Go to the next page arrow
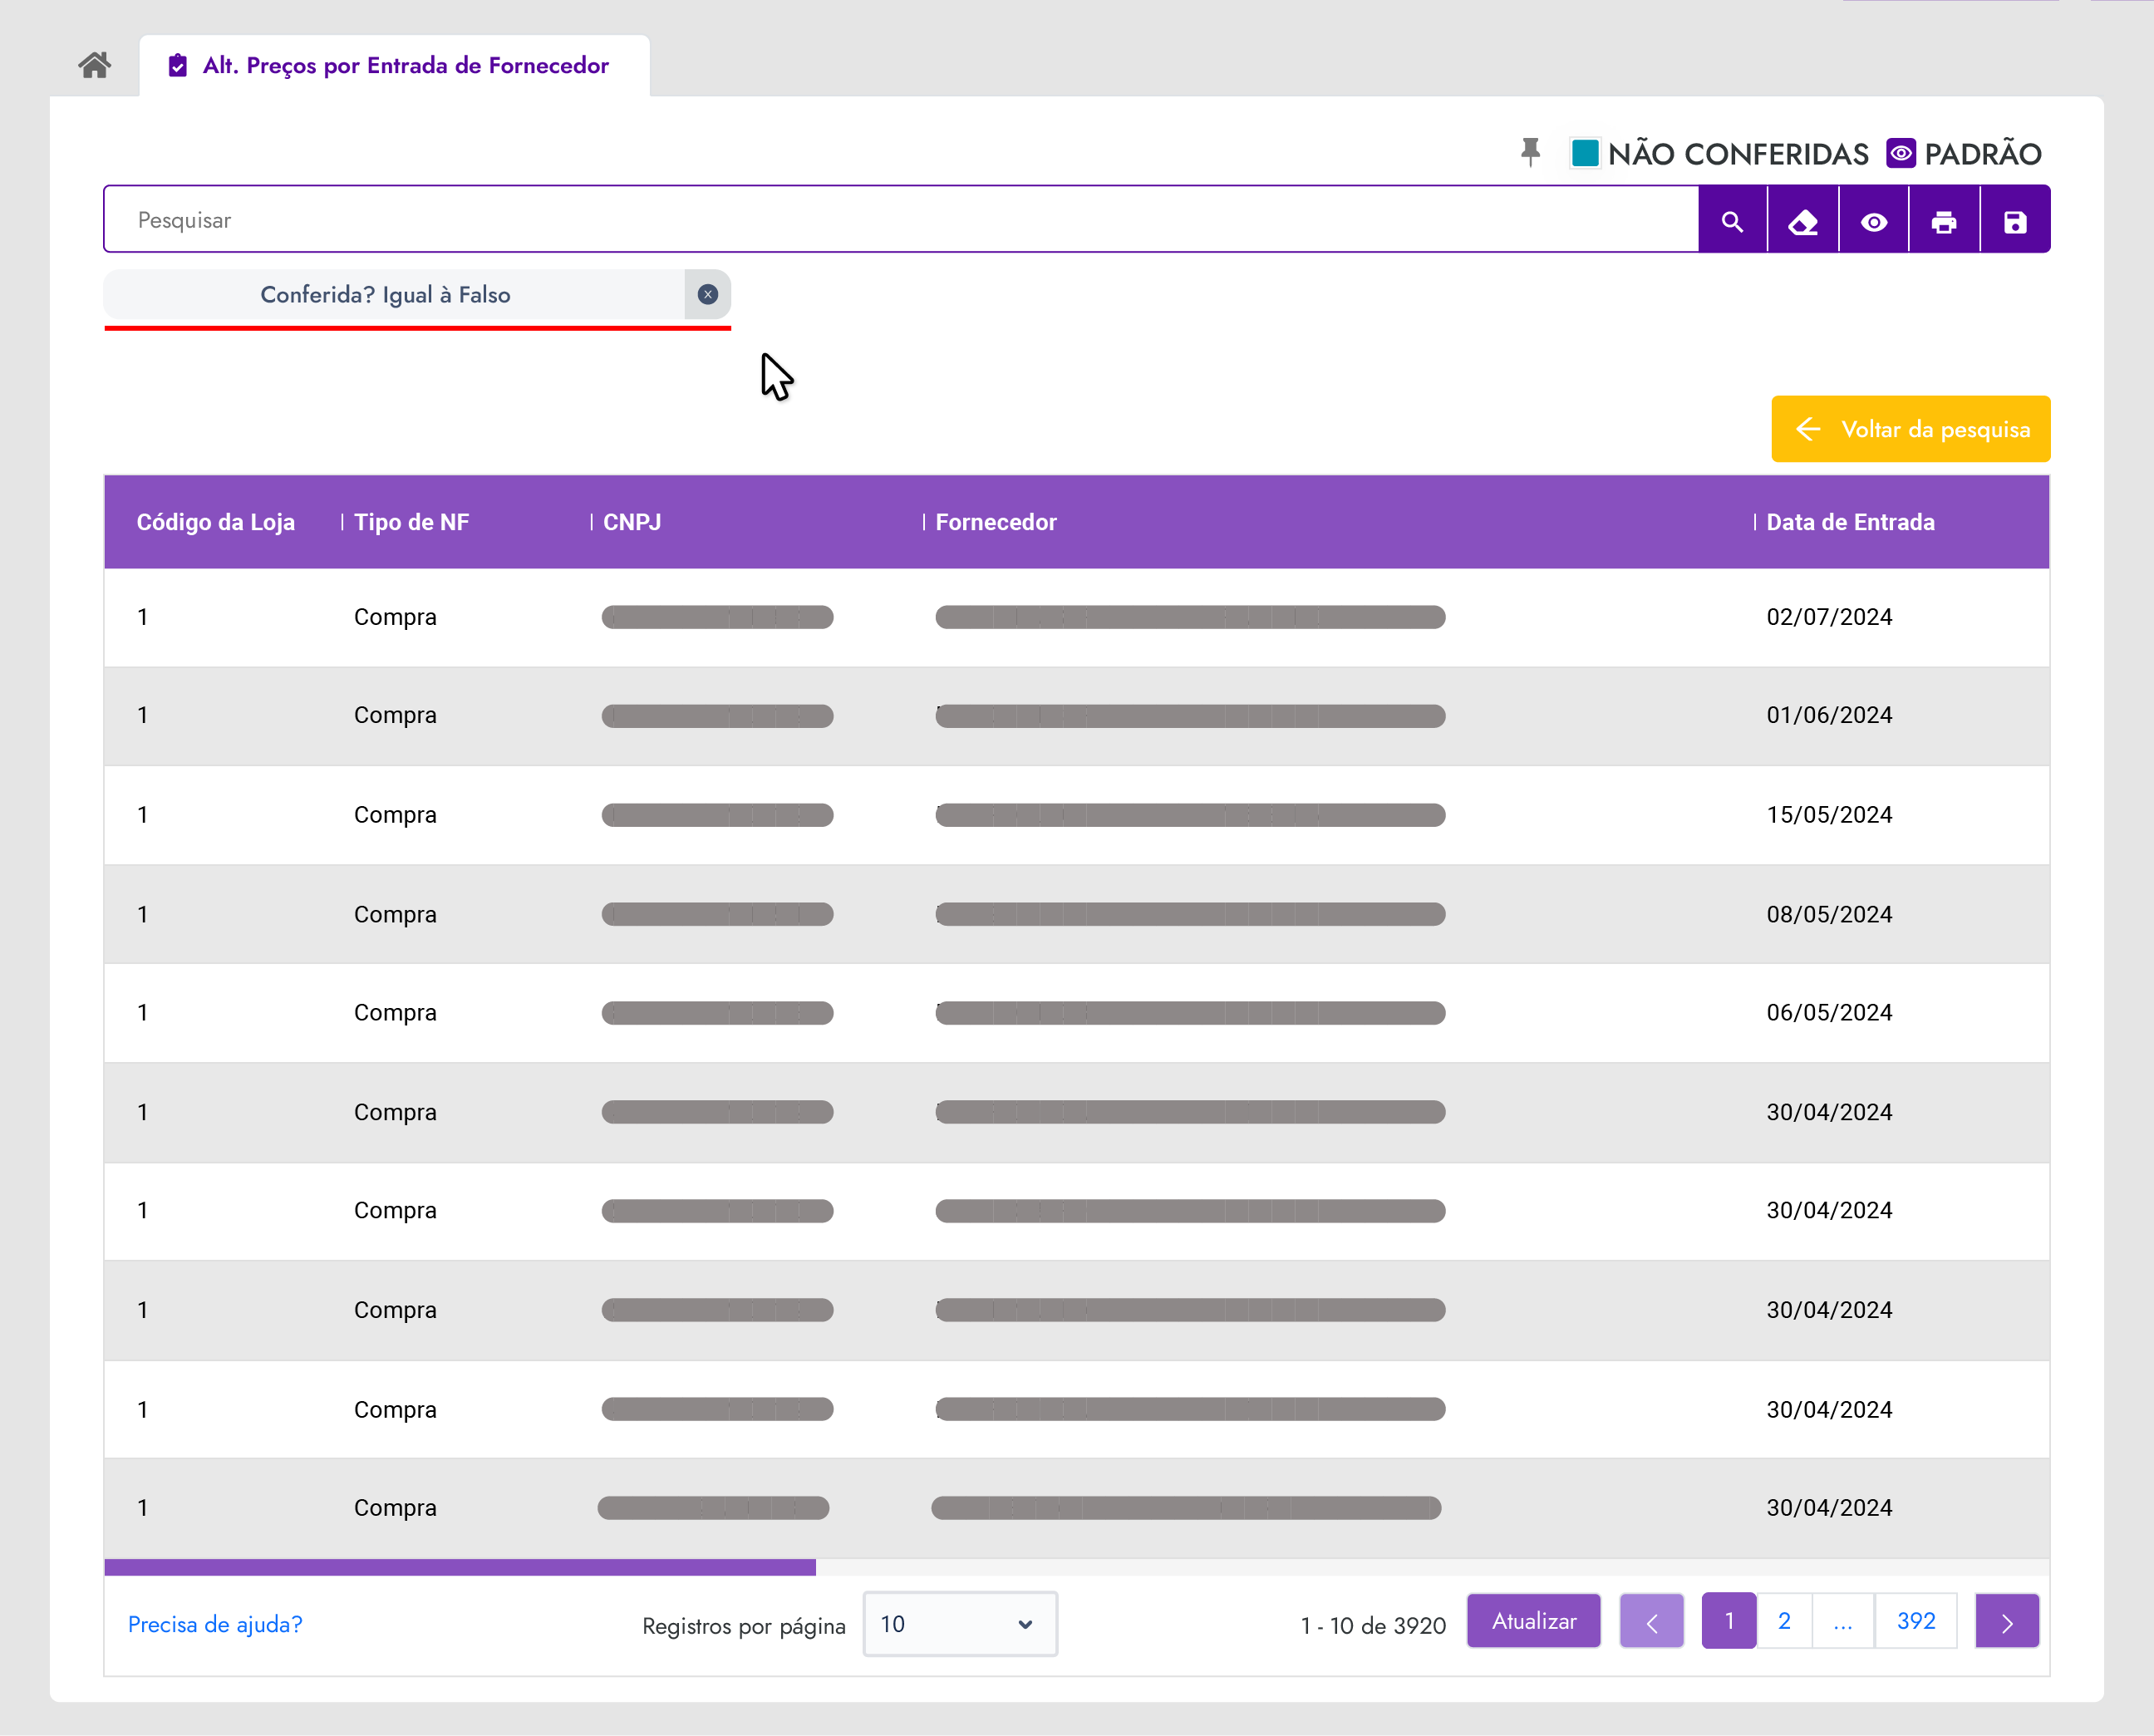This screenshot has height=1736, width=2154. tap(2006, 1621)
